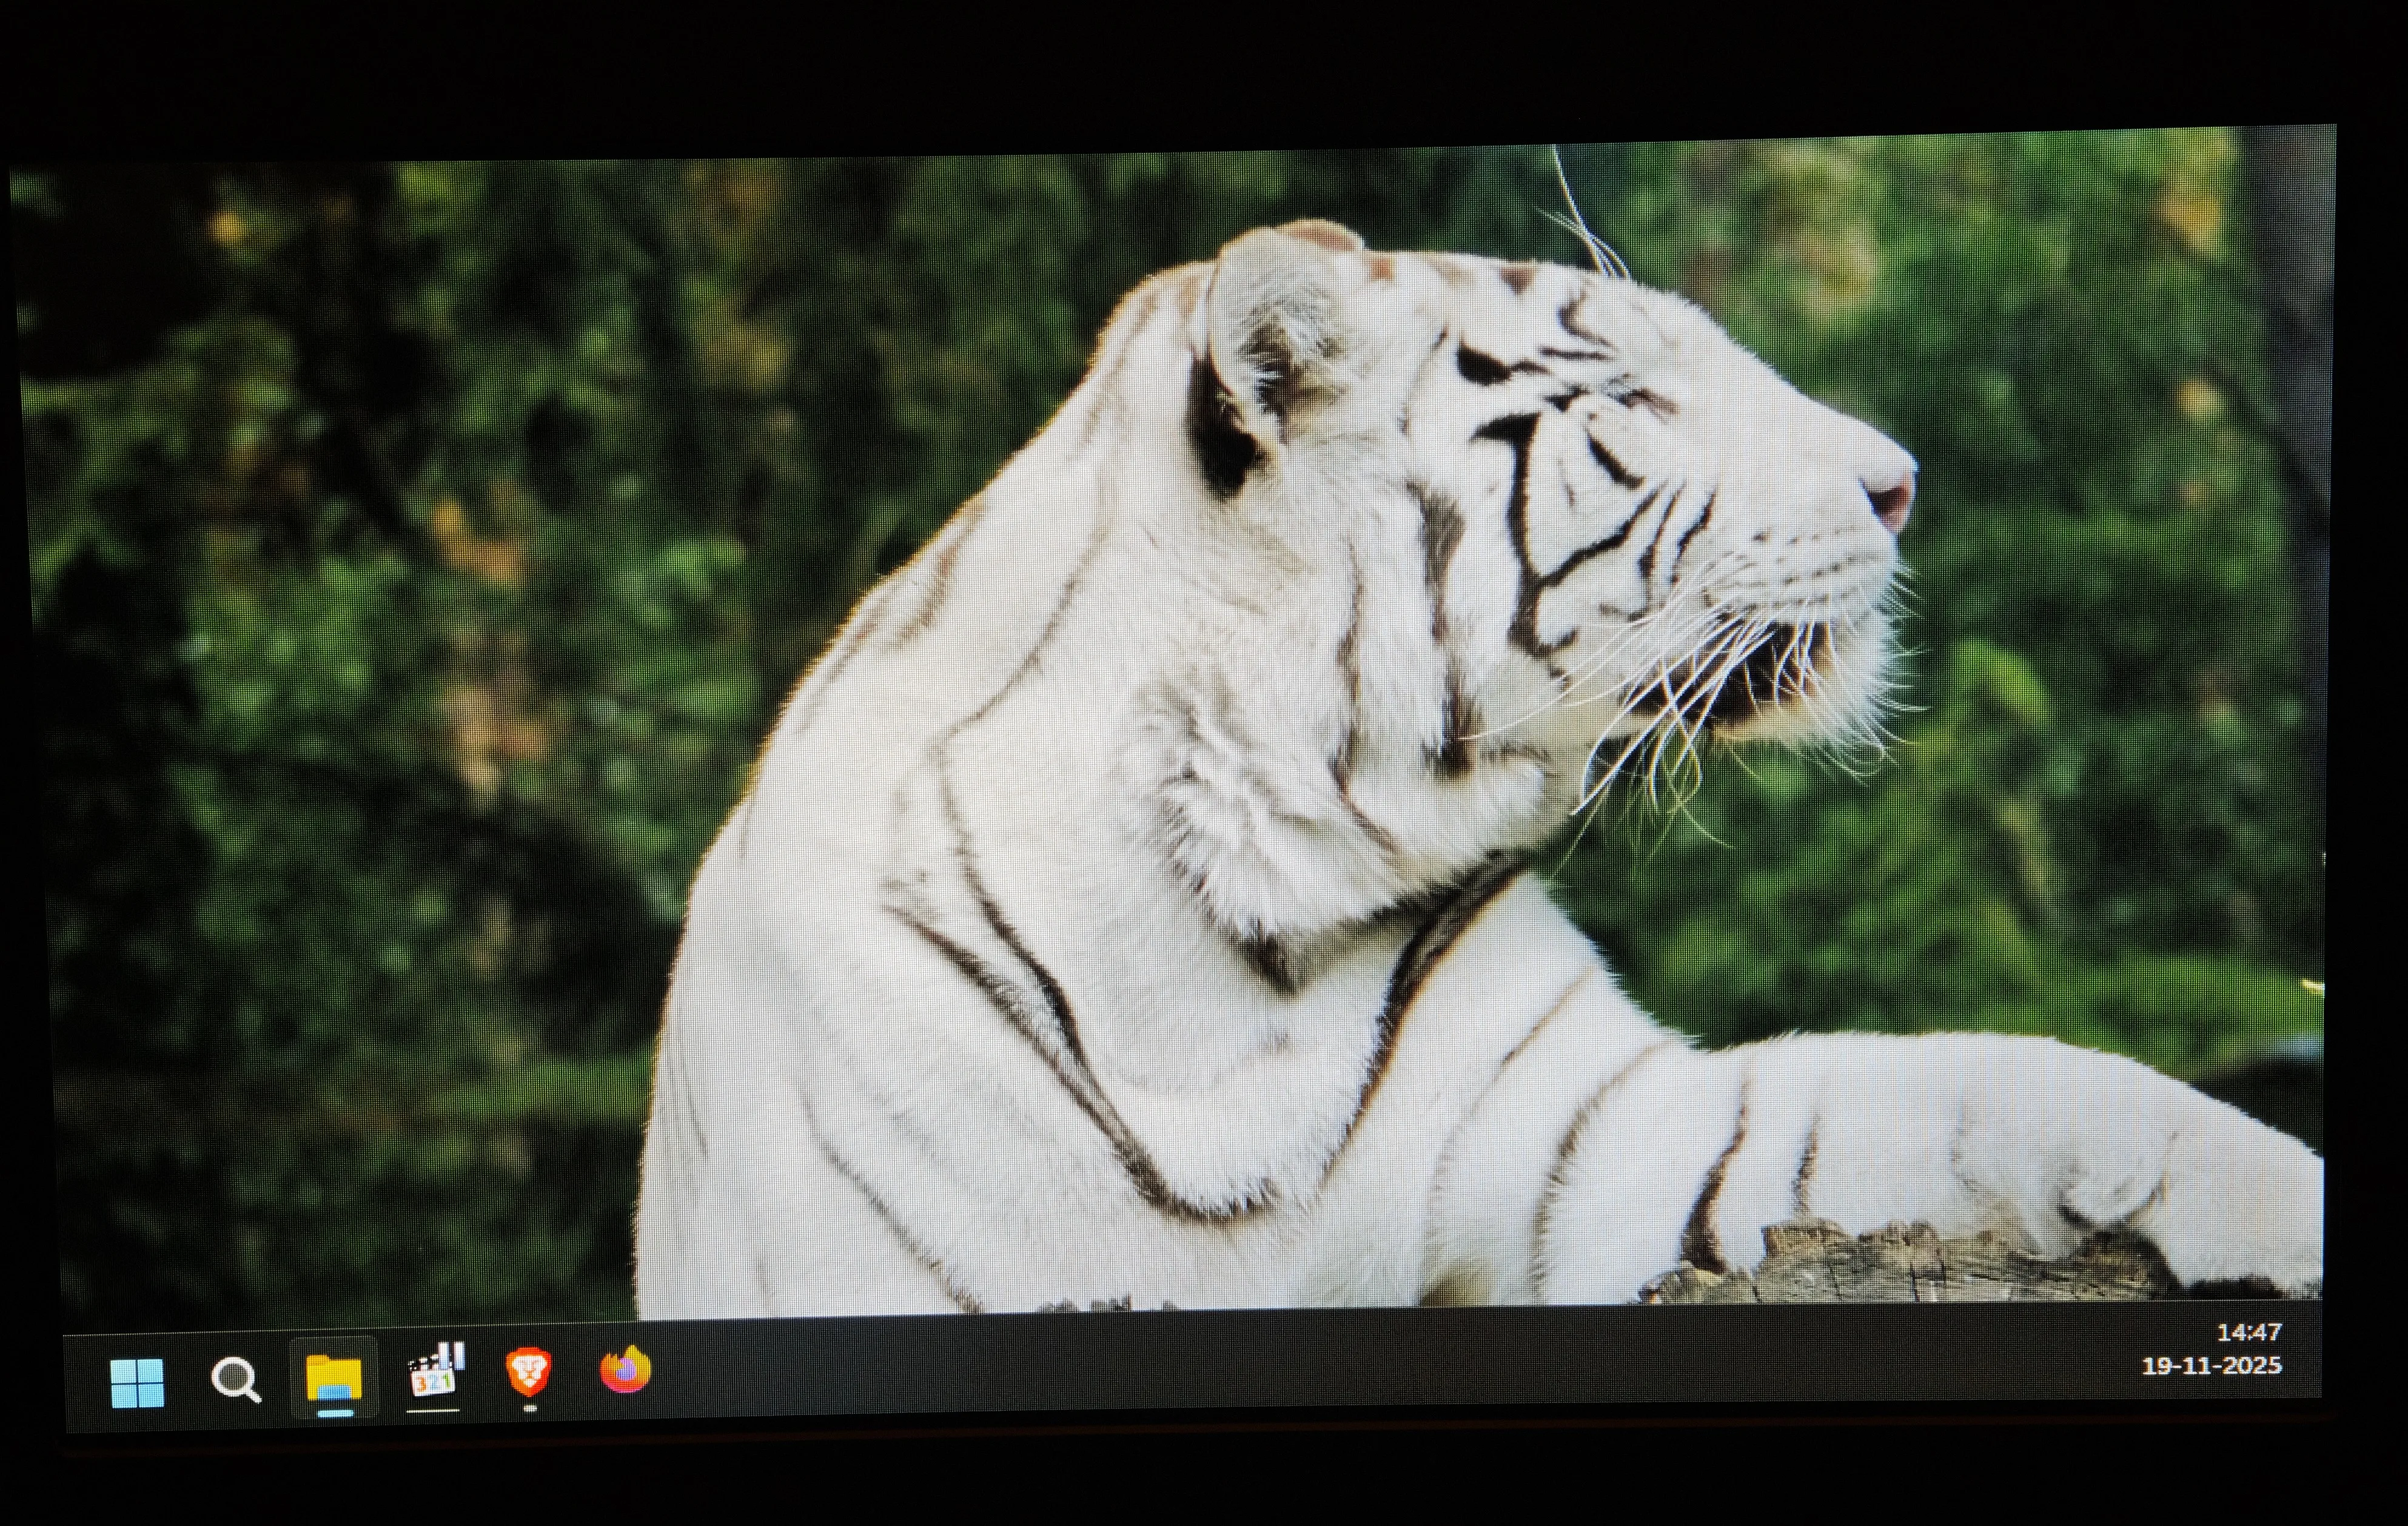Click blue active indicator under File Explorer
Viewport: 2408px width, 1526px height.
(335, 1413)
